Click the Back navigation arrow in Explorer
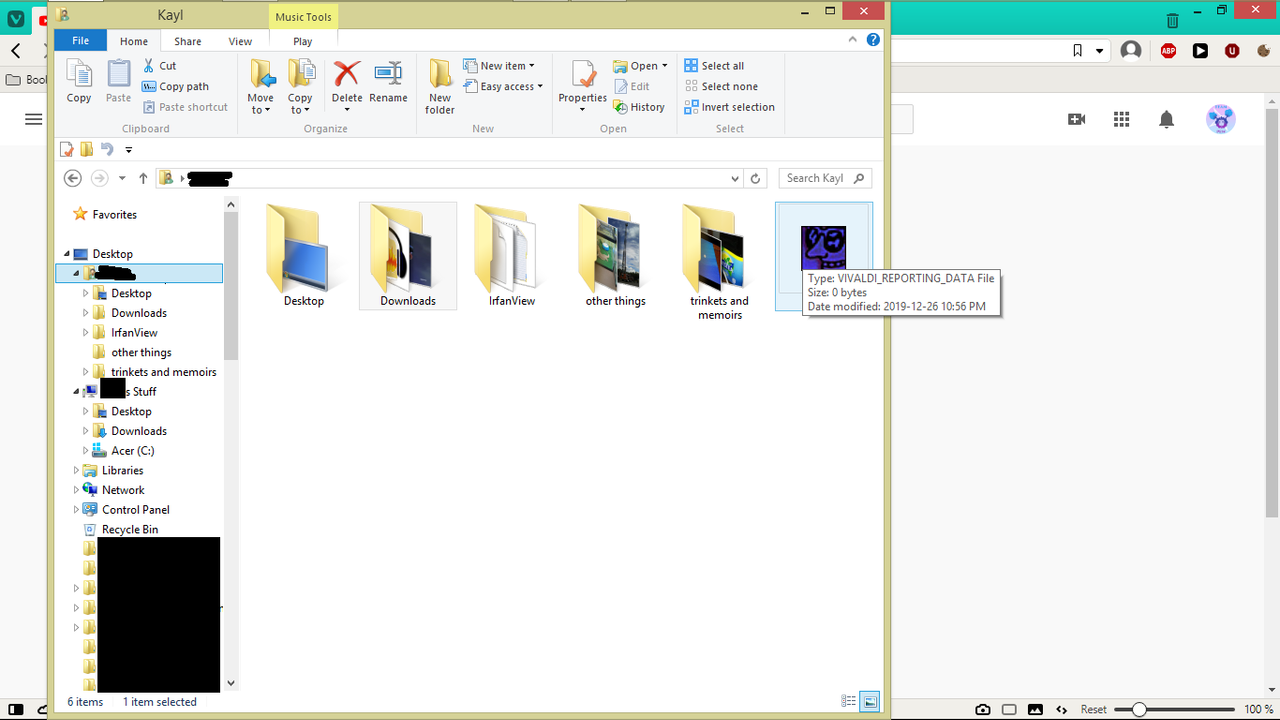 click(72, 178)
